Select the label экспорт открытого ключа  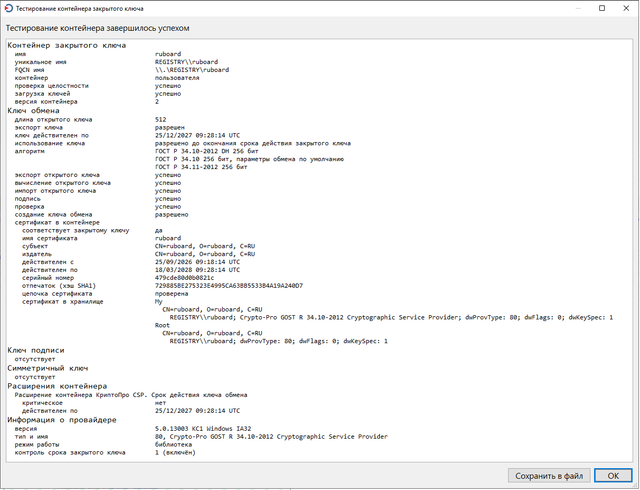[x=57, y=175]
